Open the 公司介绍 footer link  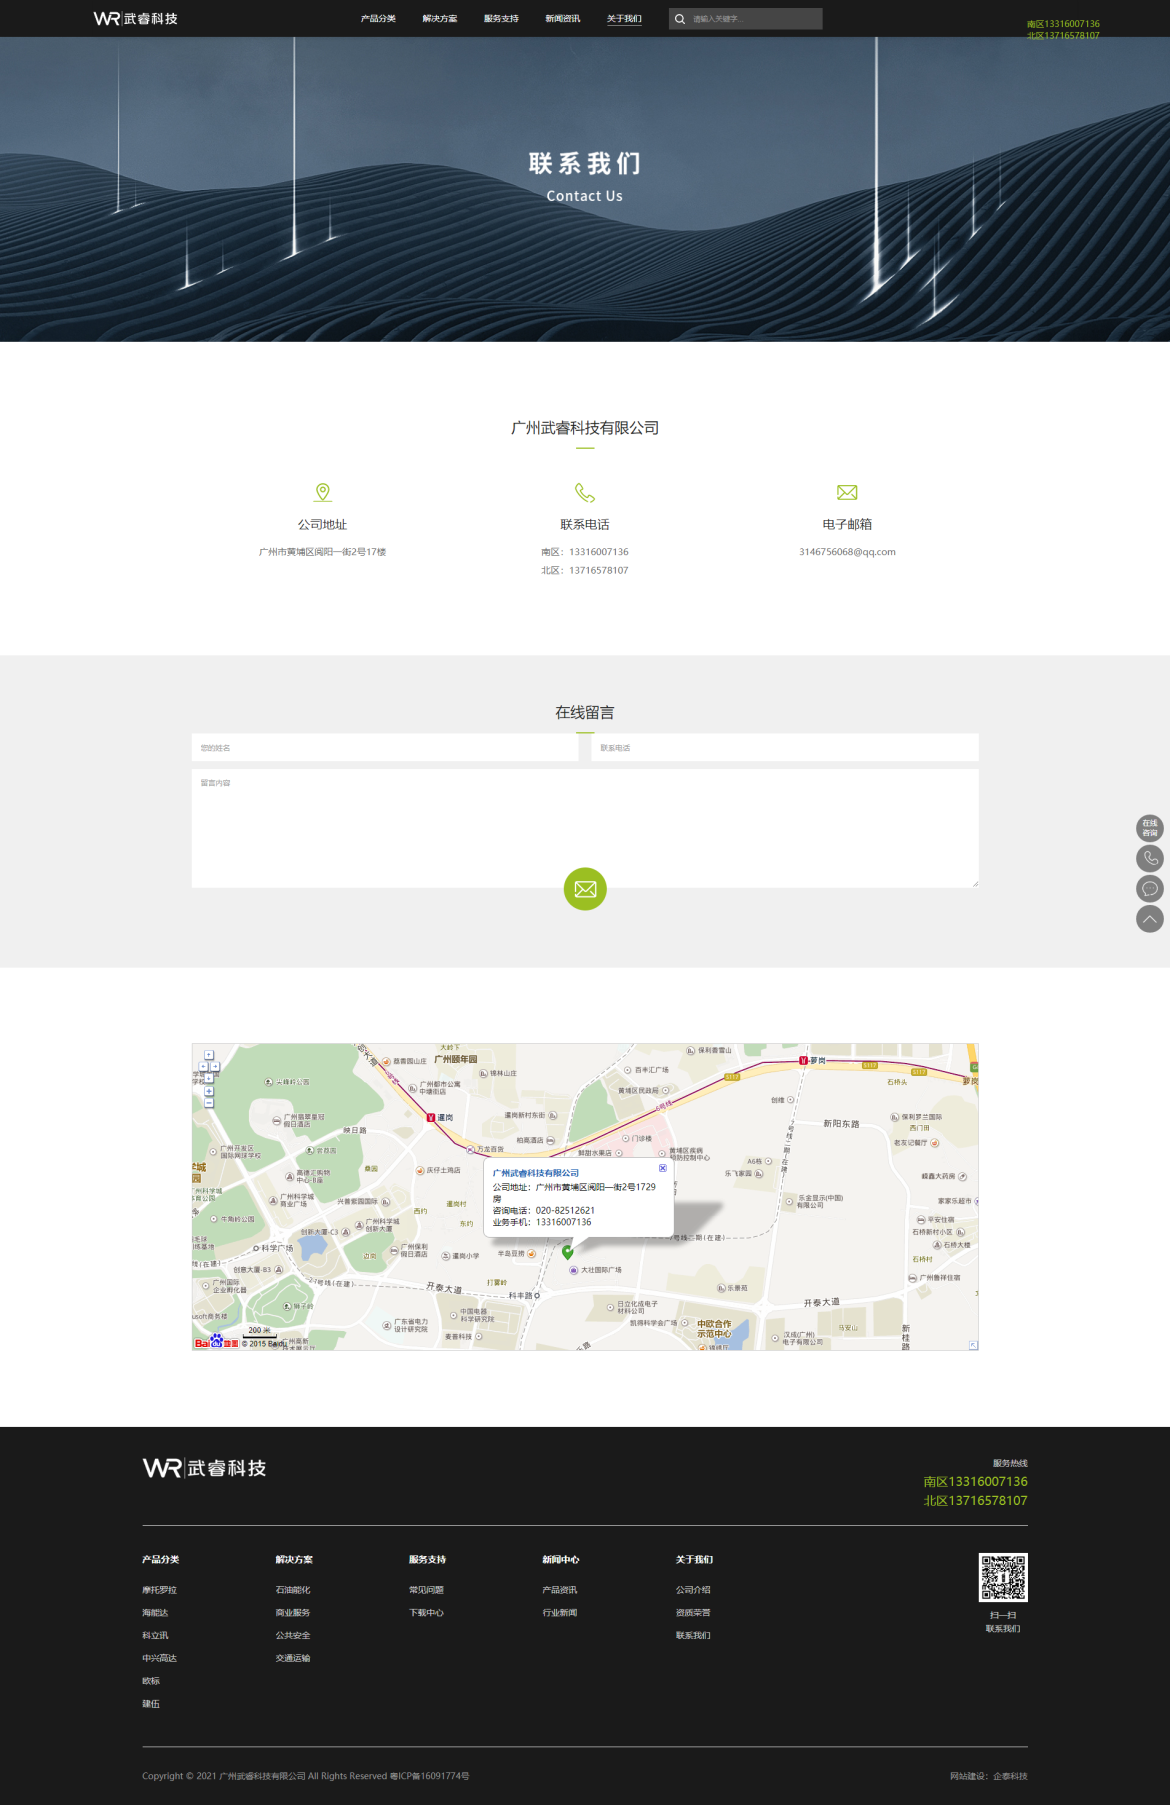[693, 1590]
